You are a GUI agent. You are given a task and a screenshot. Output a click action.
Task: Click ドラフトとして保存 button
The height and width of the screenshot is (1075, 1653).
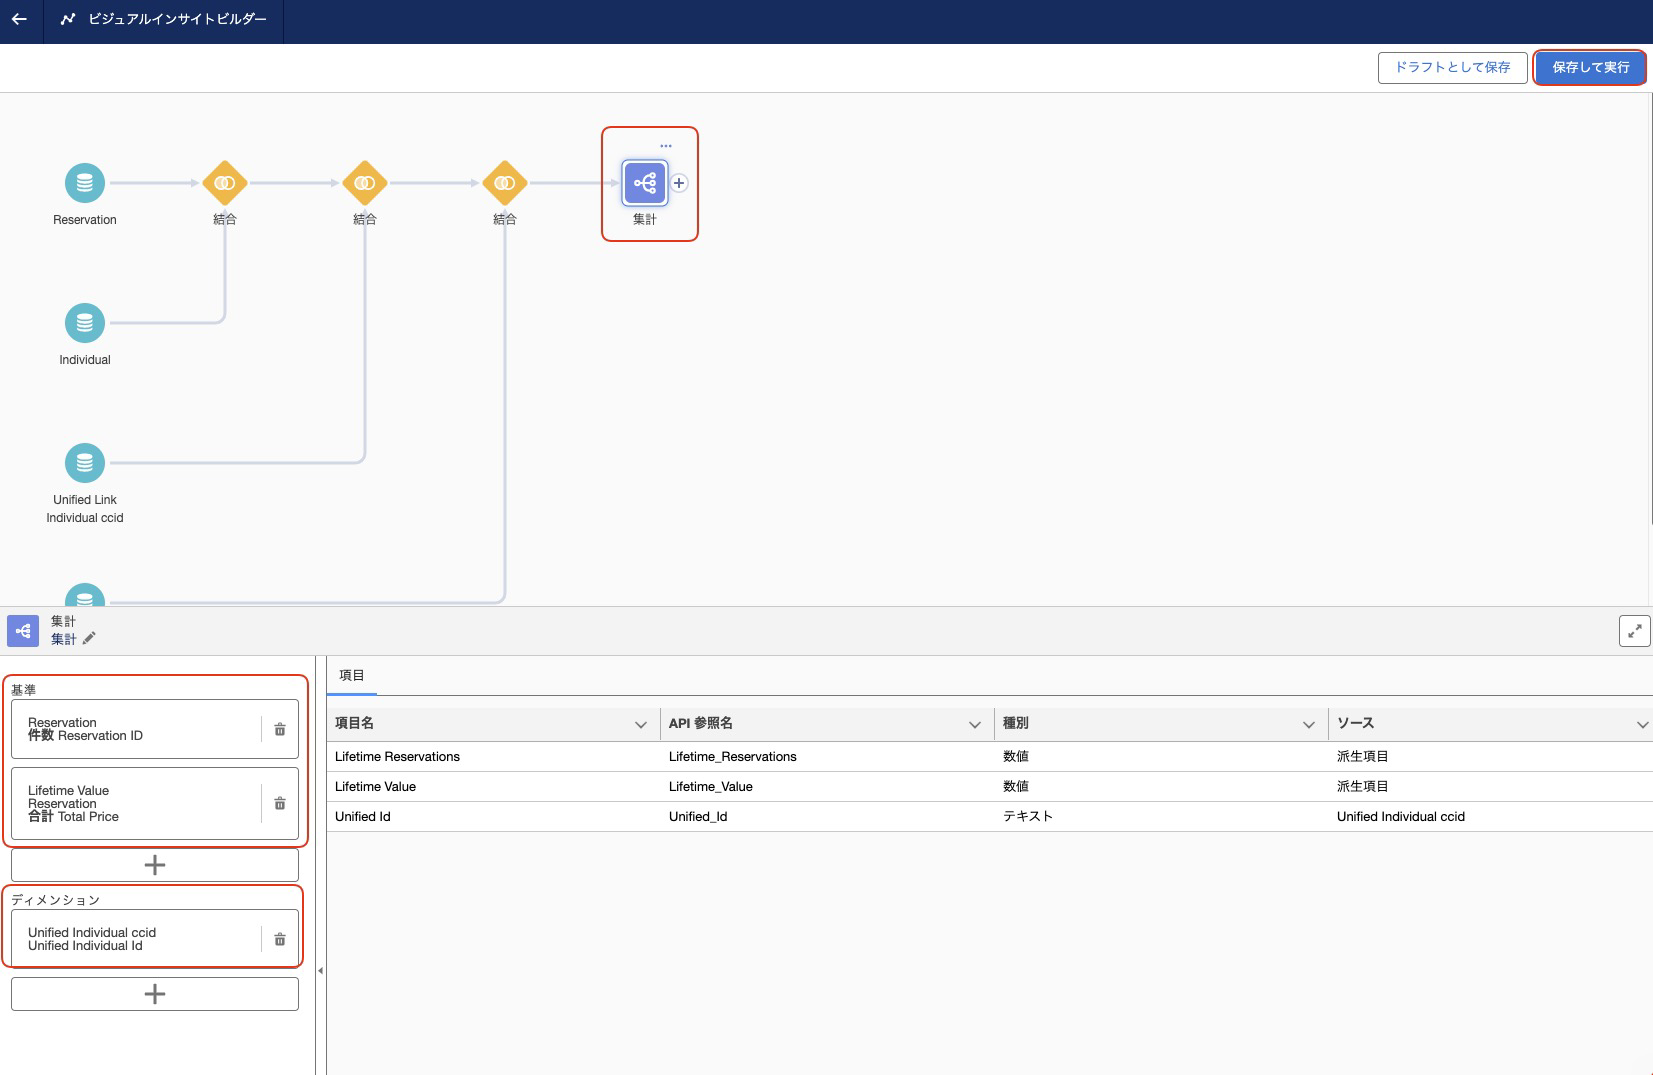tap(1452, 67)
